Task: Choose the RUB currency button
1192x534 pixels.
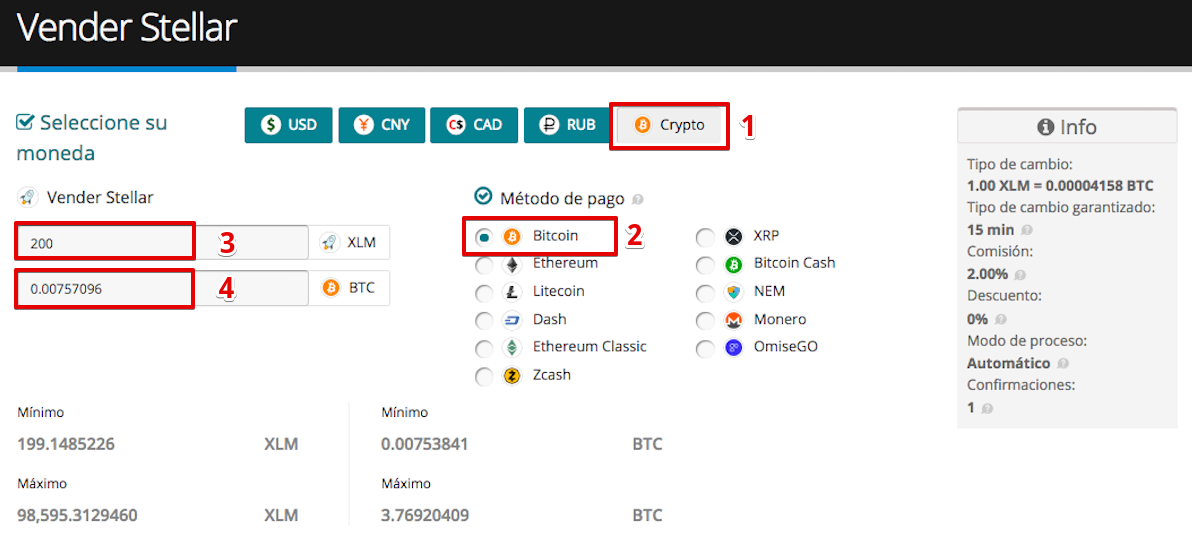Action: 567,125
